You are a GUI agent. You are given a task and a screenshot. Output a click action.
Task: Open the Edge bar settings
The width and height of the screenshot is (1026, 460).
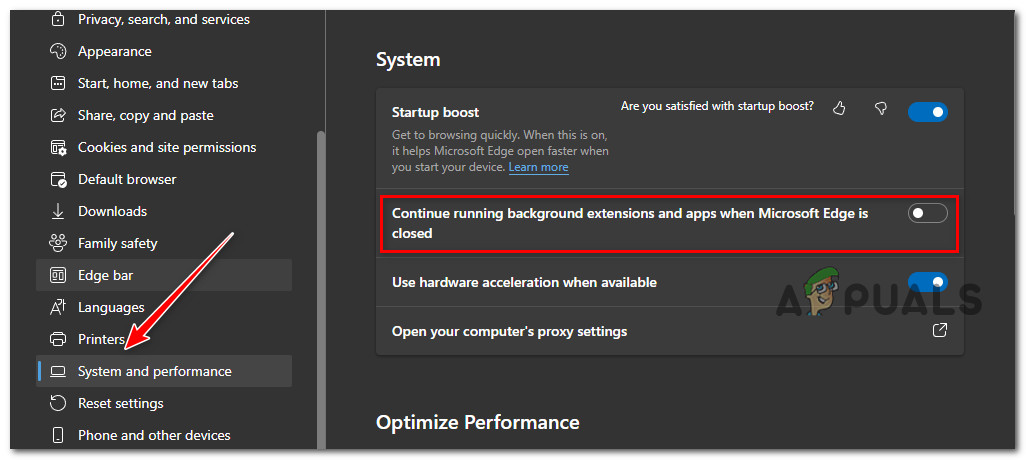pyautogui.click(x=105, y=275)
